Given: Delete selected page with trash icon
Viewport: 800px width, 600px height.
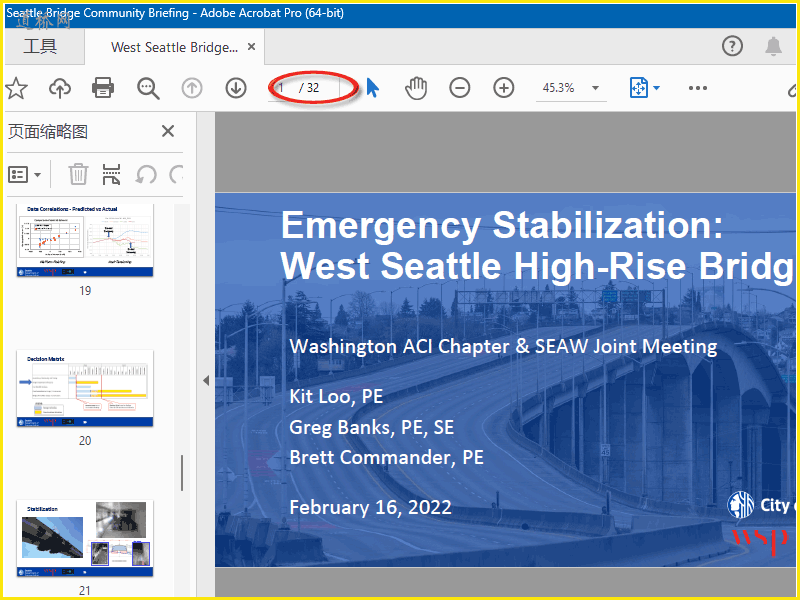Looking at the screenshot, I should [78, 174].
